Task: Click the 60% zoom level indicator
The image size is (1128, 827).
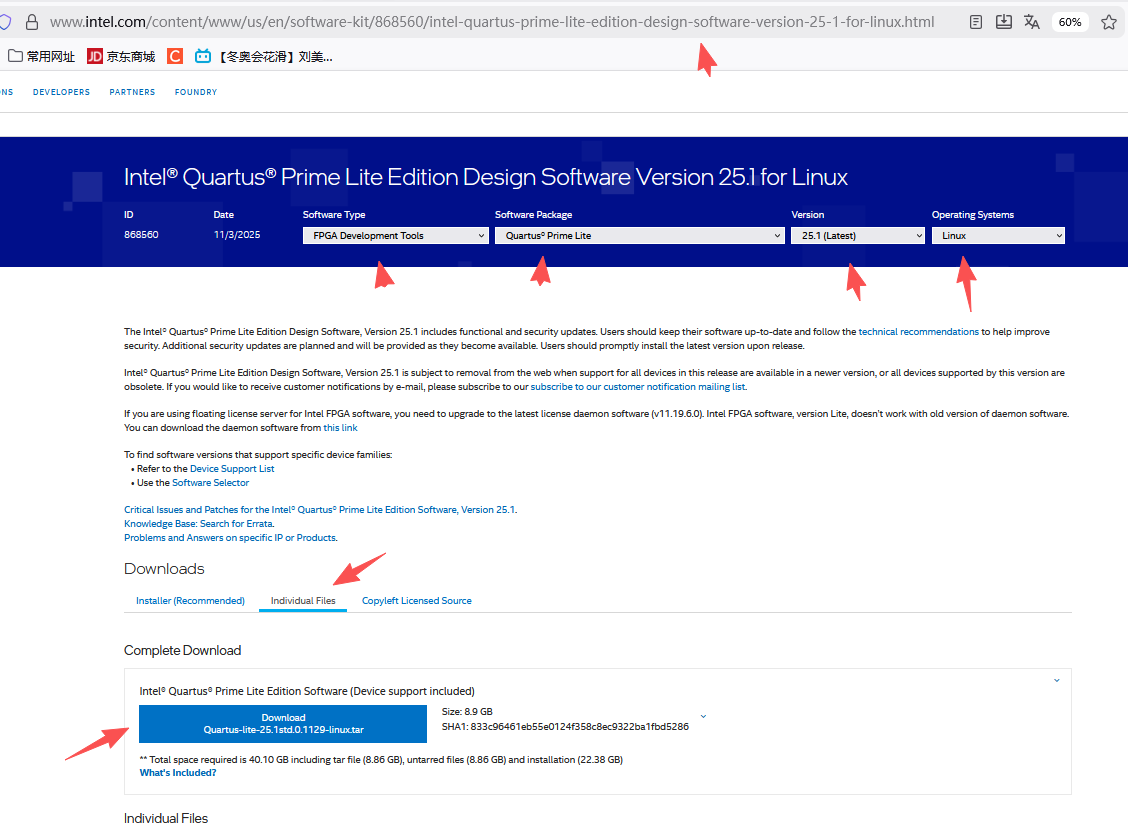Action: click(x=1070, y=22)
